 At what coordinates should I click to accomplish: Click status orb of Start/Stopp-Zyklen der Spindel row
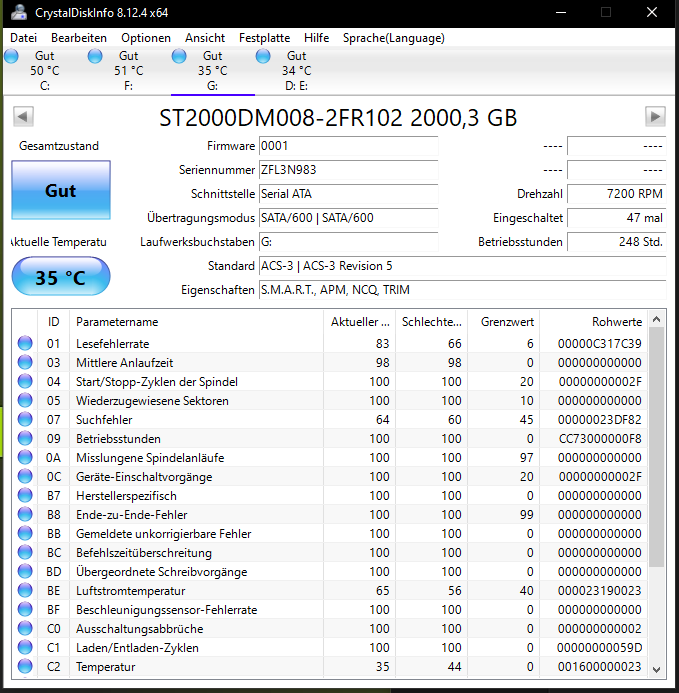[25, 381]
